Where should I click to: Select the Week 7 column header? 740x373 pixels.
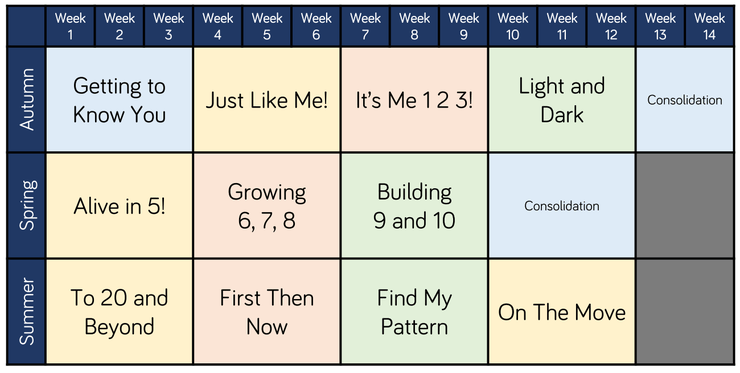365,26
